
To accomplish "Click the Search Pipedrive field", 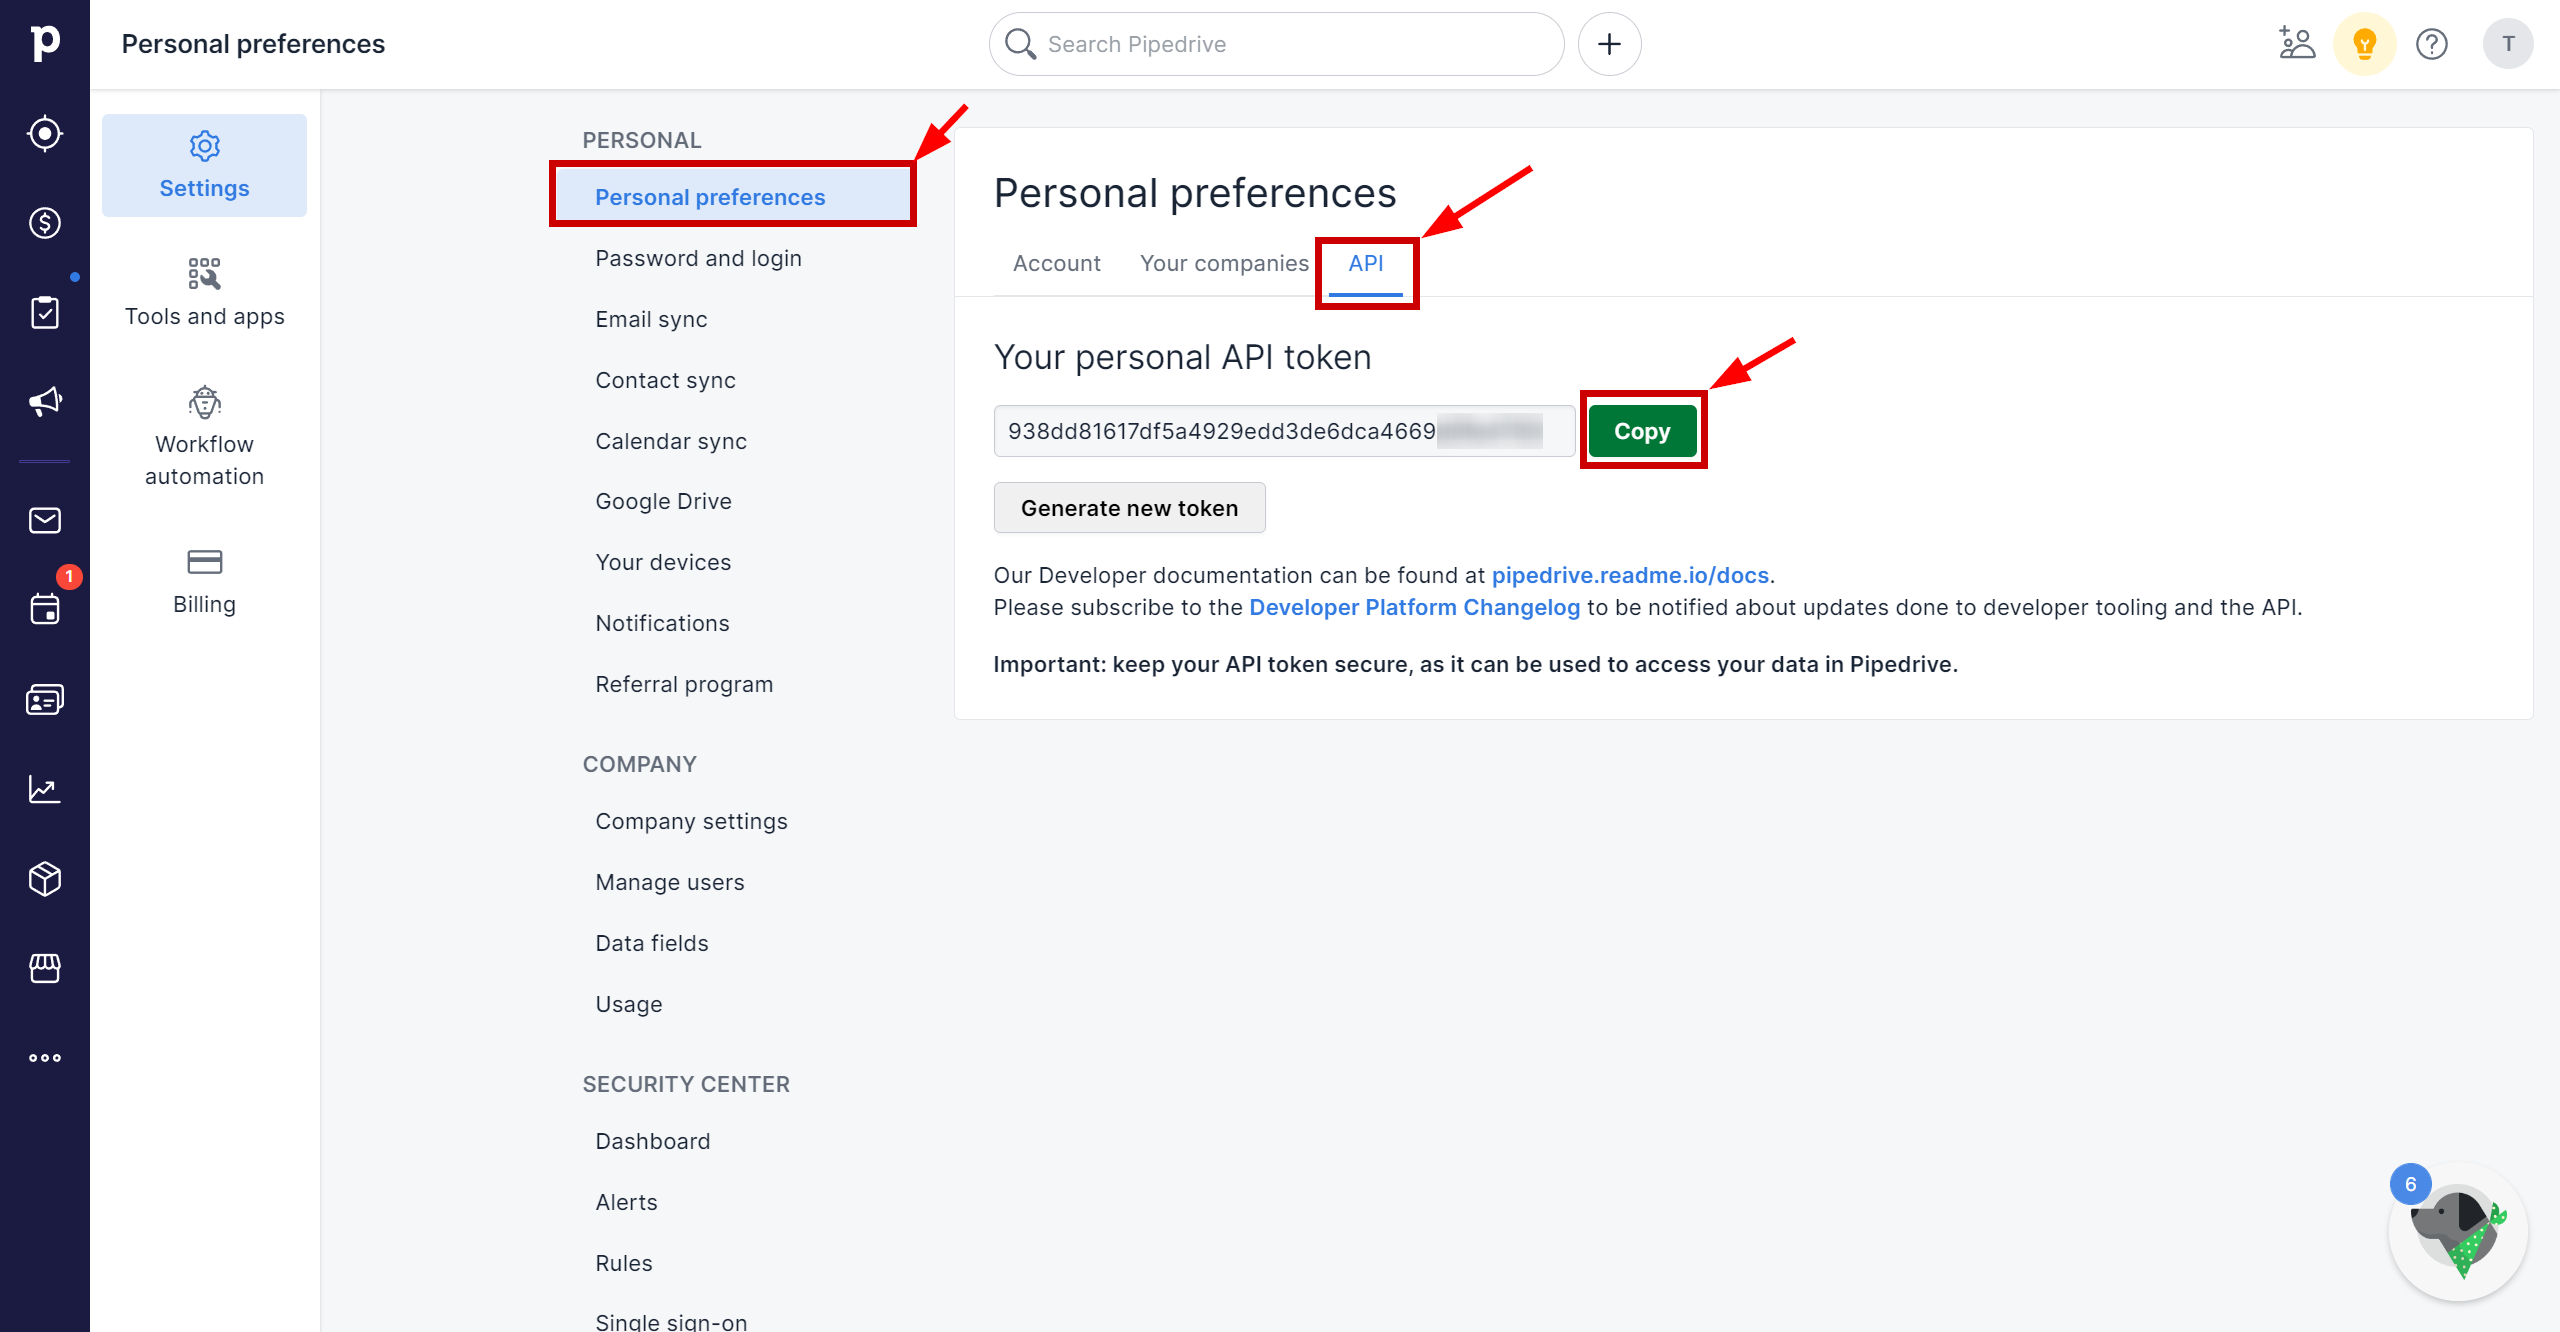I will (1276, 44).
